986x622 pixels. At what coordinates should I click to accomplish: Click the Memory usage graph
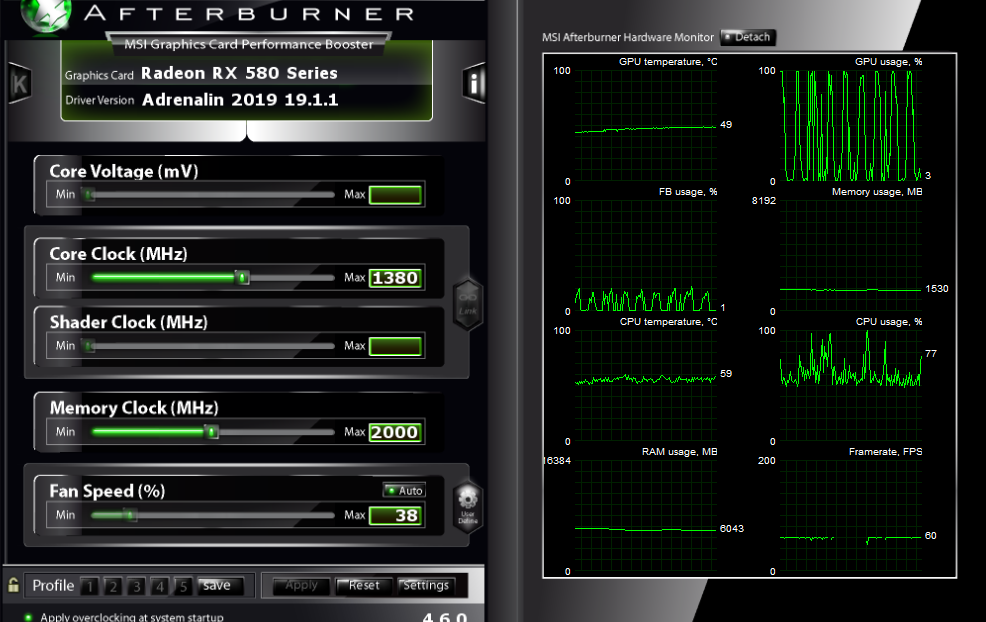pos(851,256)
